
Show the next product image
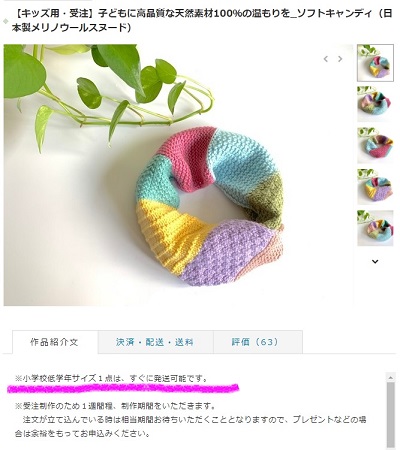pyautogui.click(x=340, y=59)
